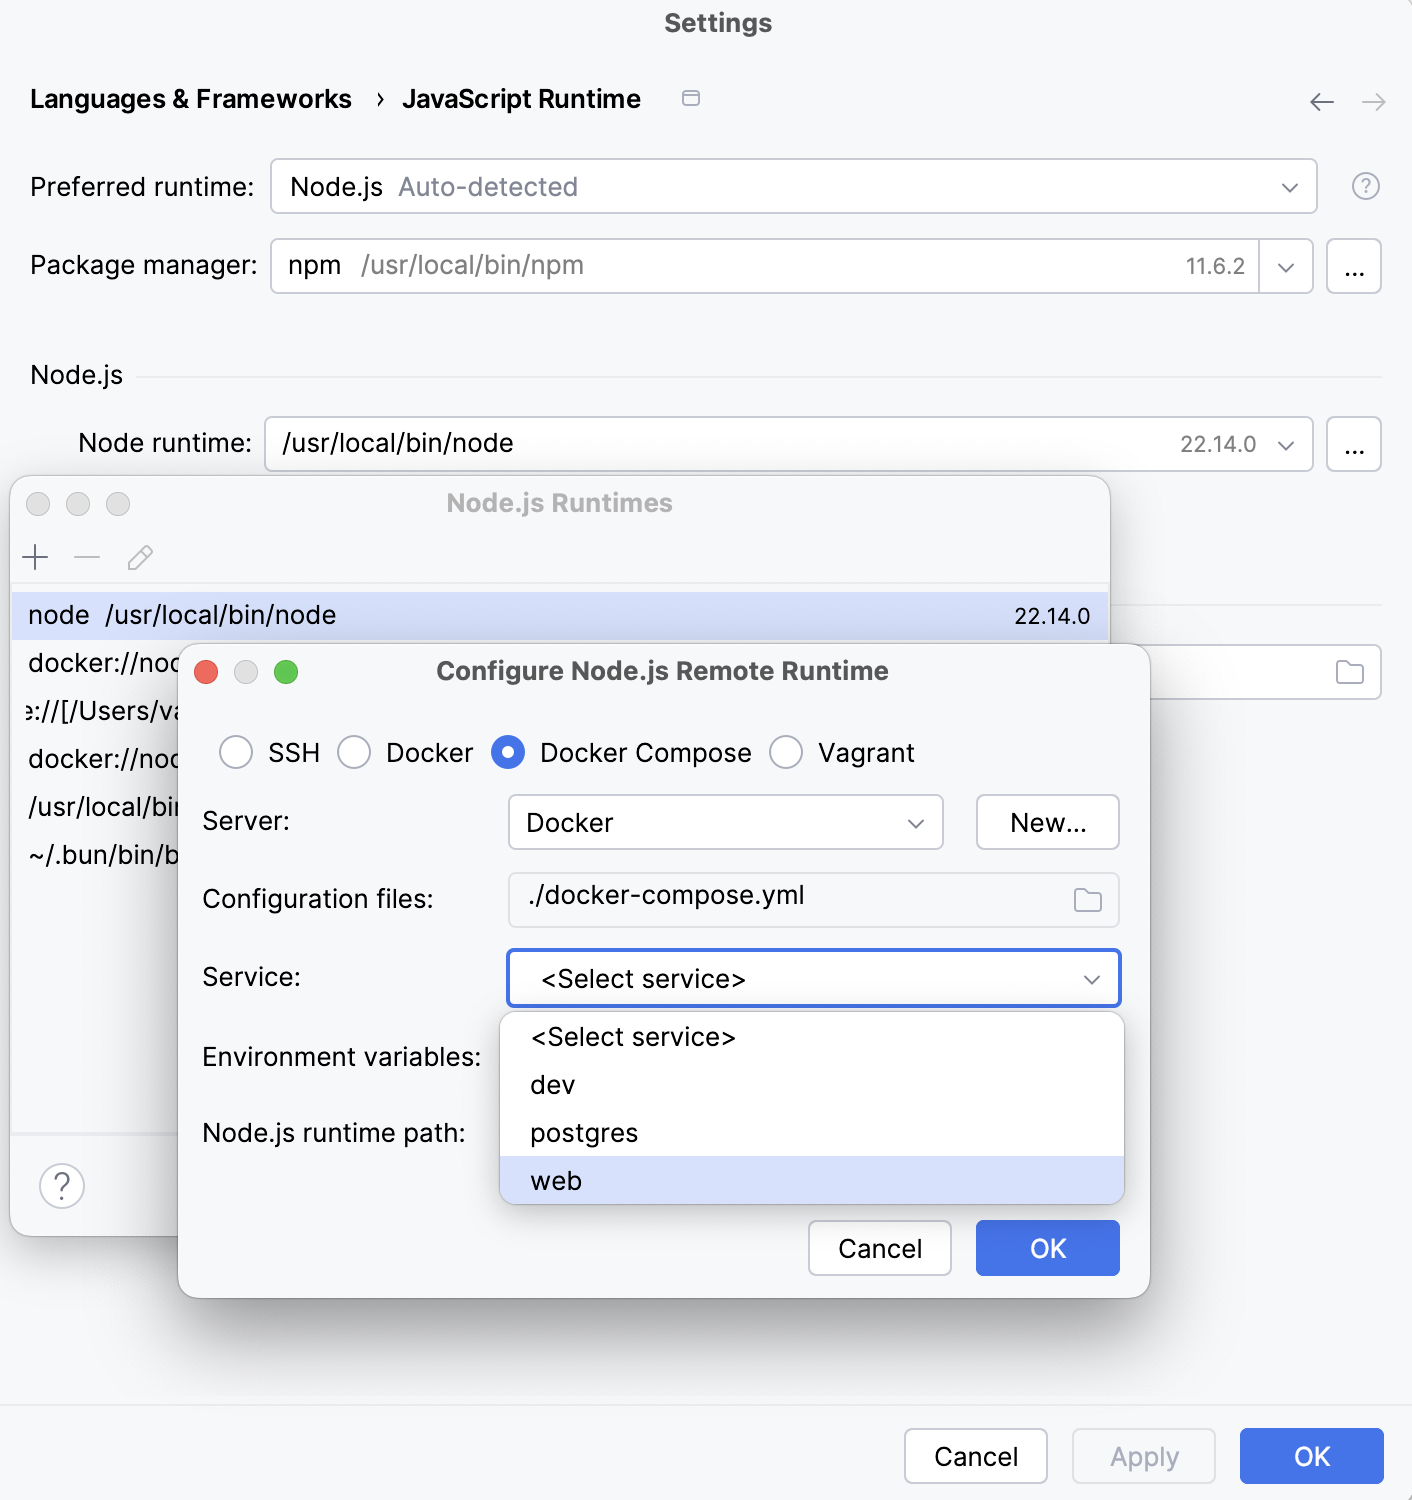Navigate back using the settings back arrow
The width and height of the screenshot is (1412, 1500).
click(1321, 101)
